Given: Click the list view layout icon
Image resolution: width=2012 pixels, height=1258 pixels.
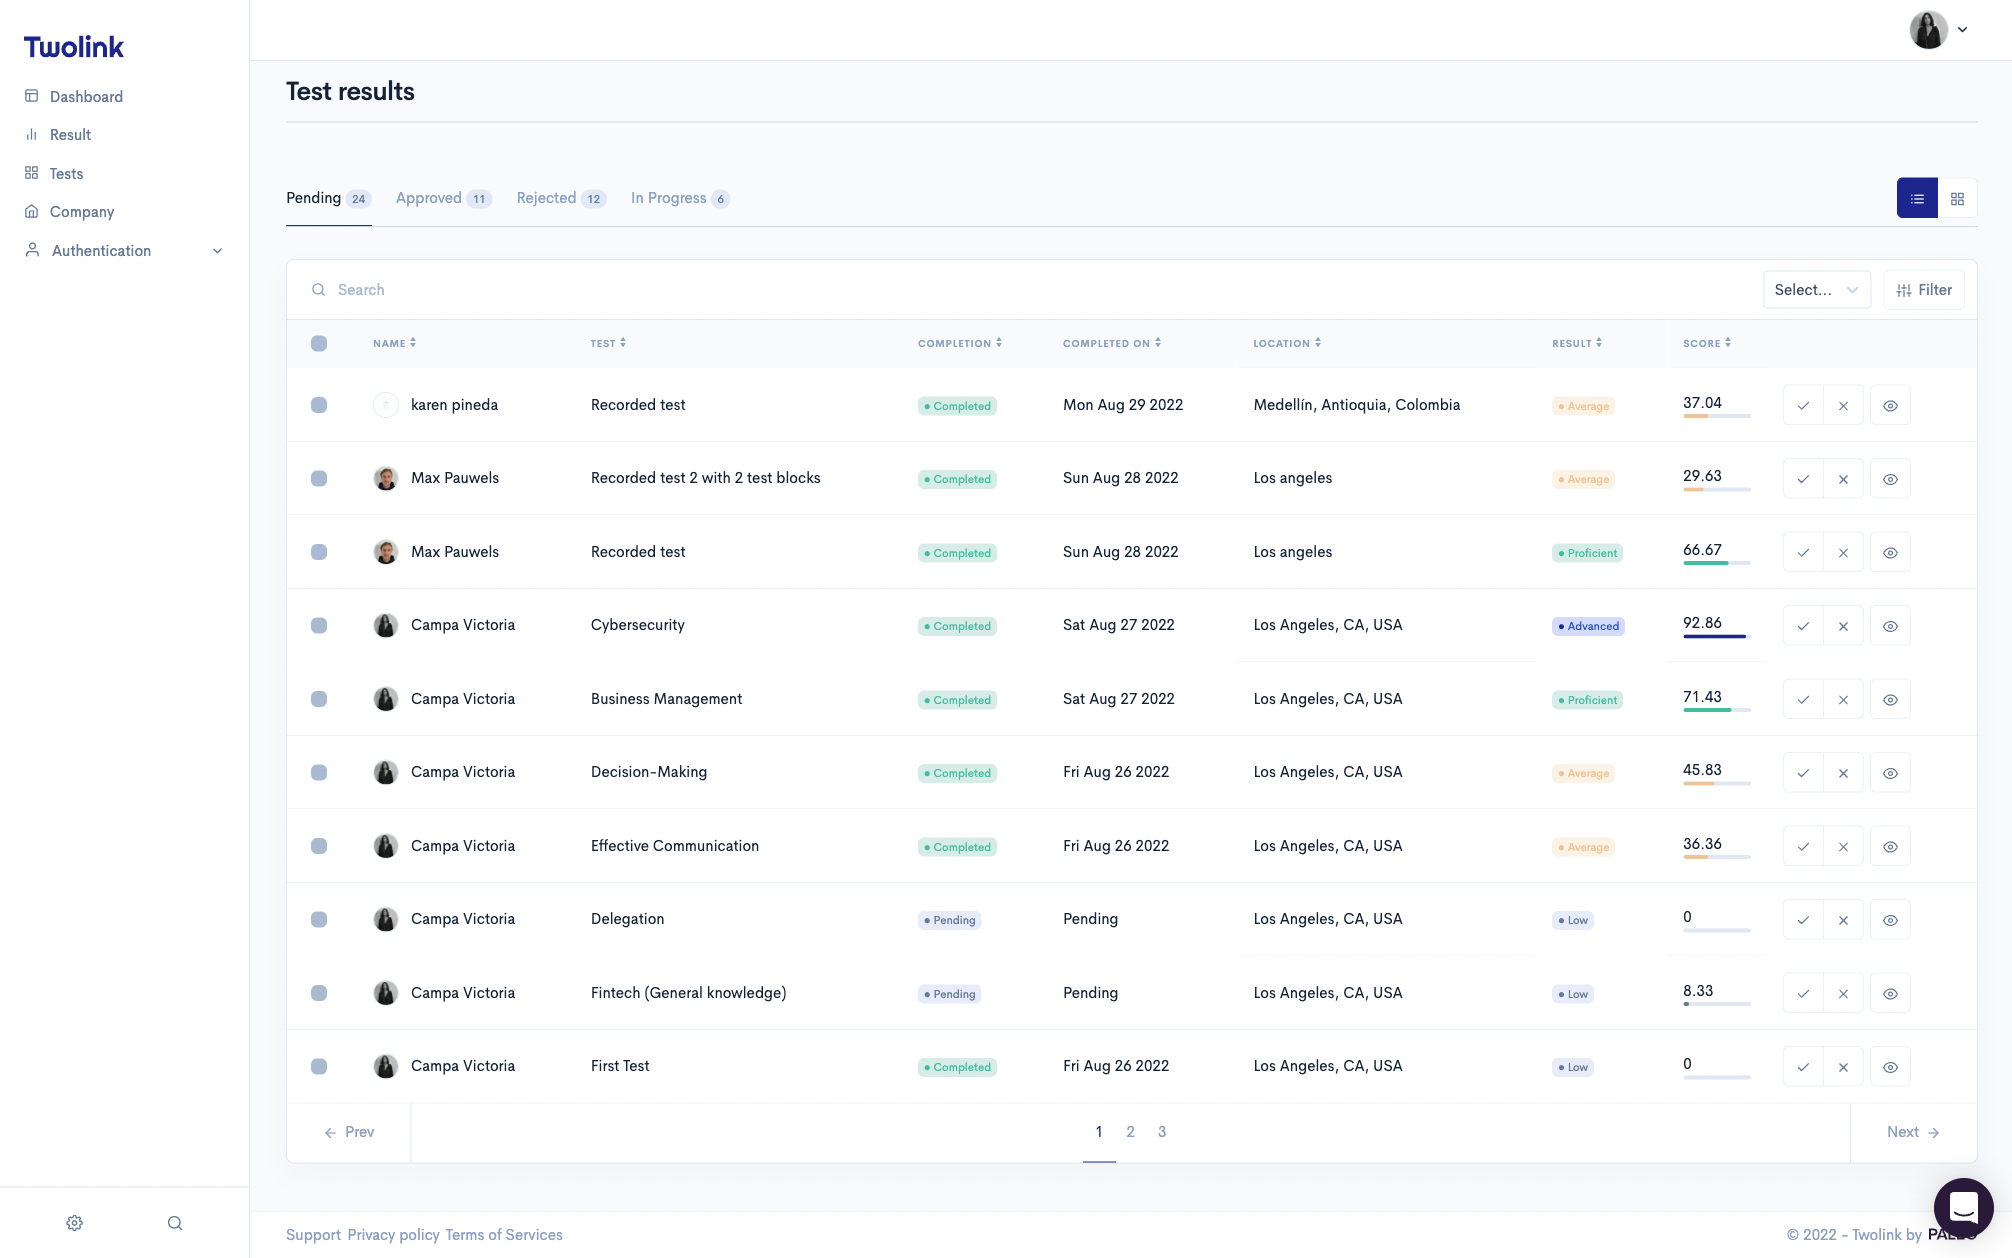Looking at the screenshot, I should pyautogui.click(x=1916, y=197).
